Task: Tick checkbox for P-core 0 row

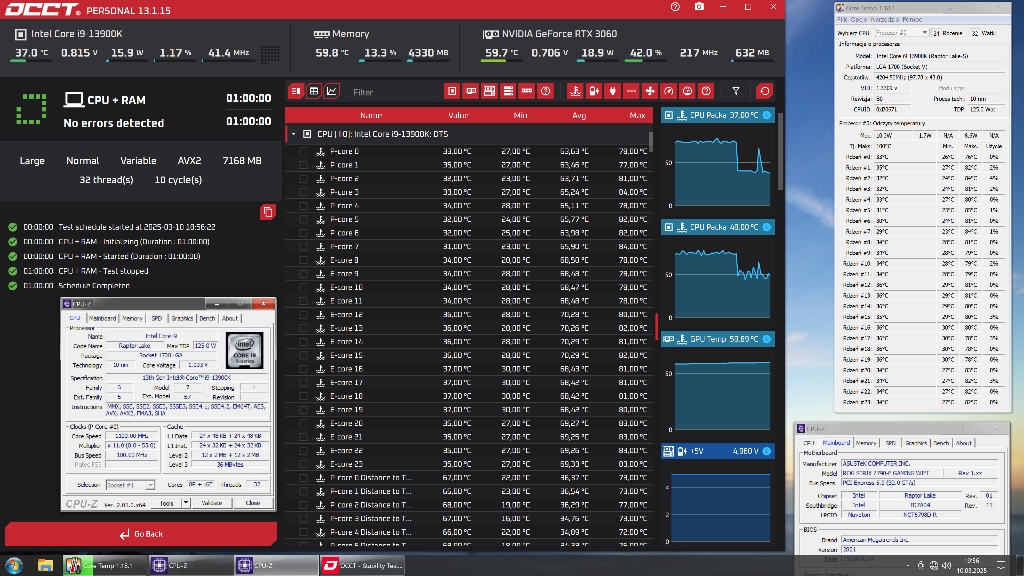Action: (x=303, y=152)
